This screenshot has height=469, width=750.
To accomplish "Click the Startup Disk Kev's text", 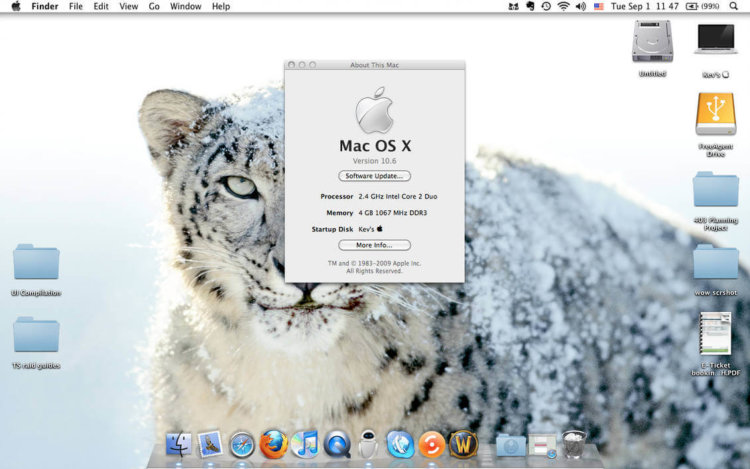I will (x=371, y=229).
